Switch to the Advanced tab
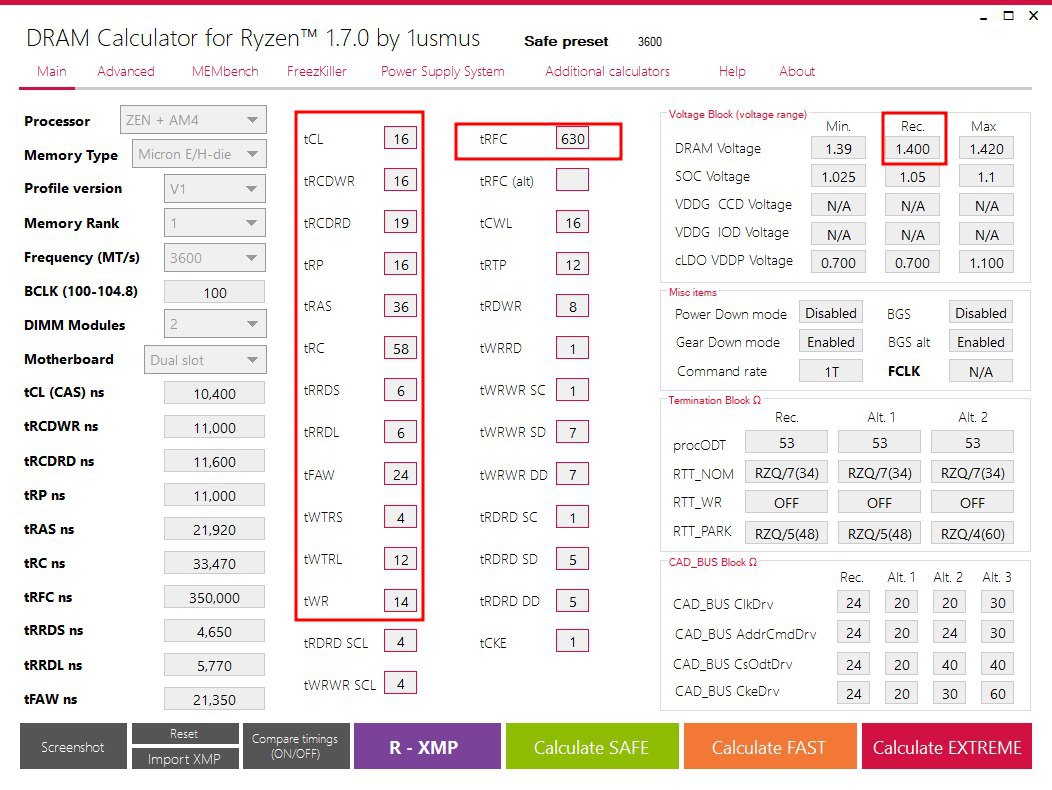The width and height of the screenshot is (1052, 790). [125, 71]
